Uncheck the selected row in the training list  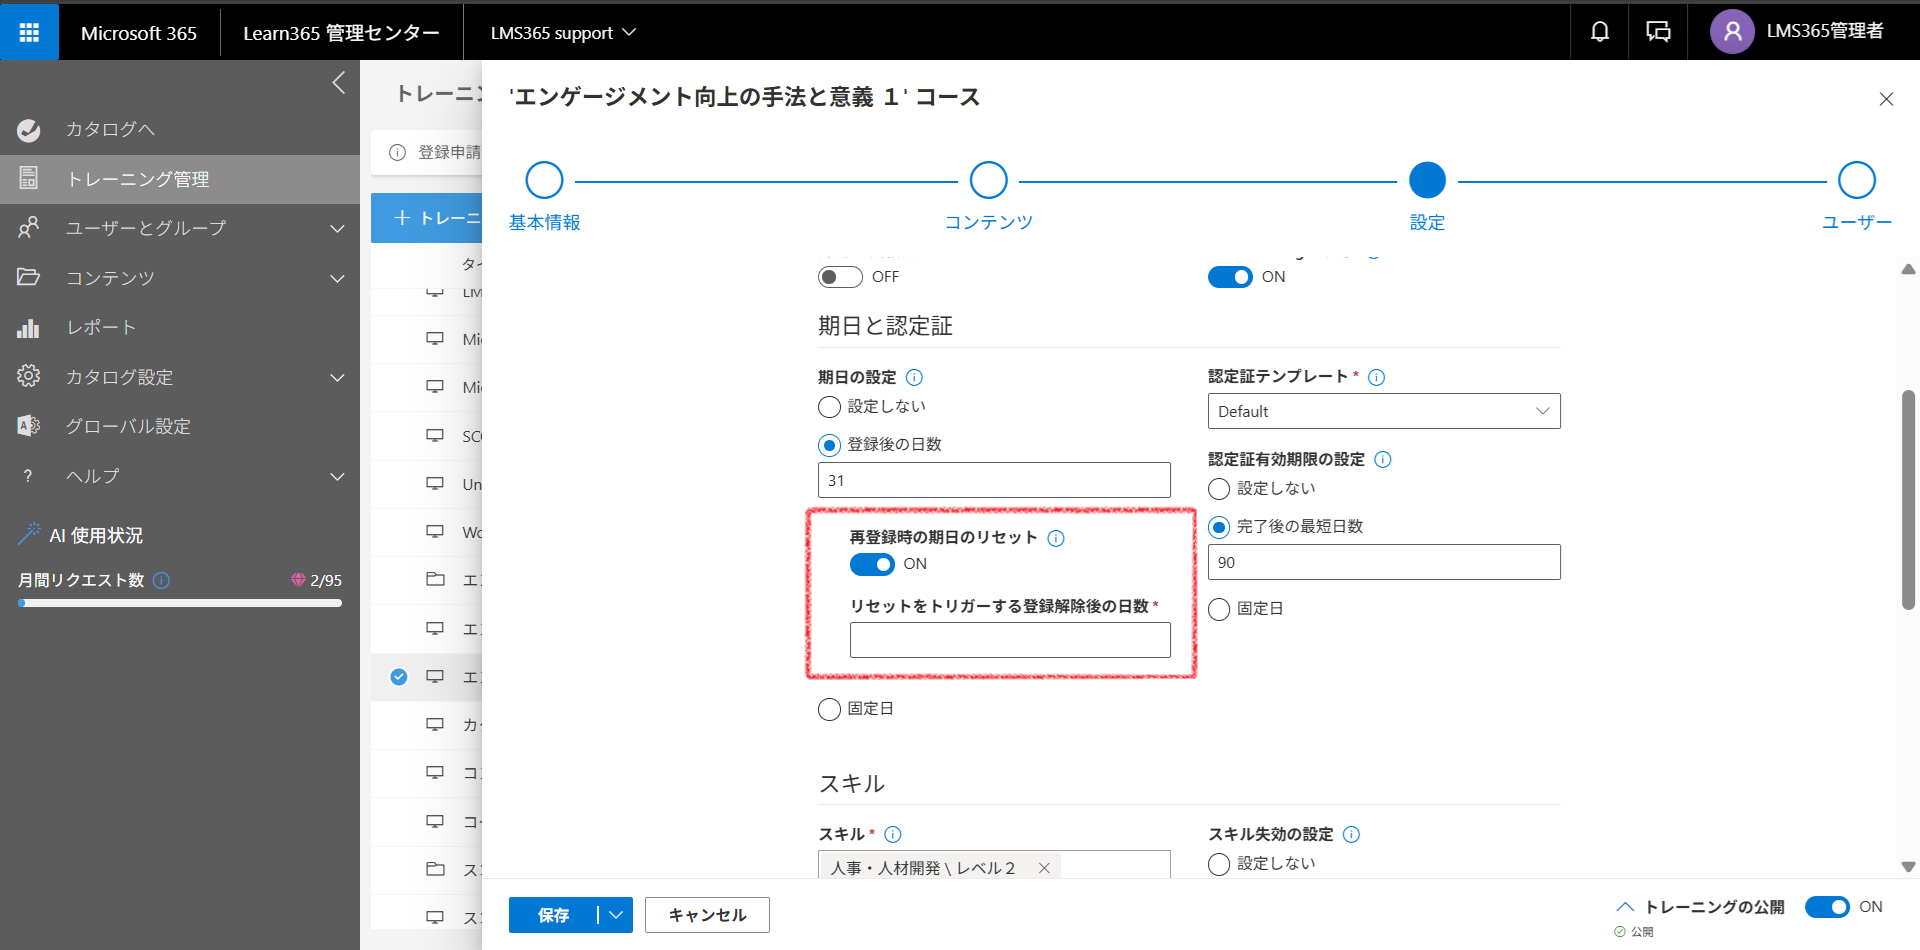[x=399, y=677]
